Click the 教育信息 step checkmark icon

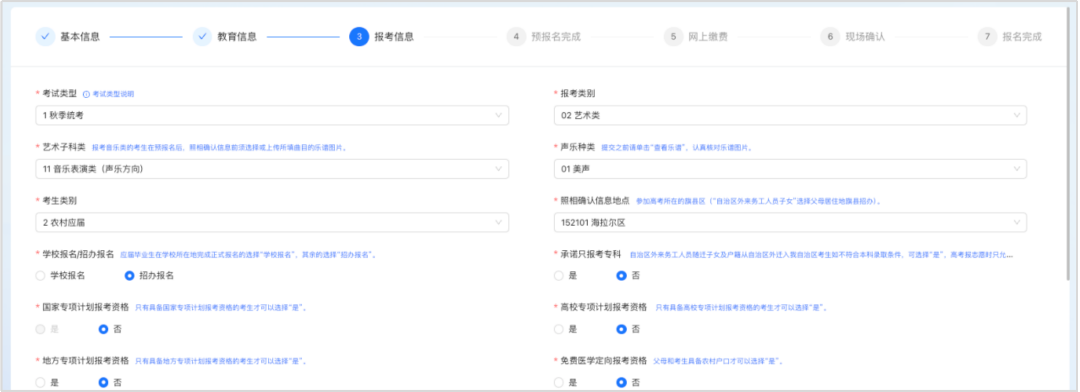click(x=202, y=37)
